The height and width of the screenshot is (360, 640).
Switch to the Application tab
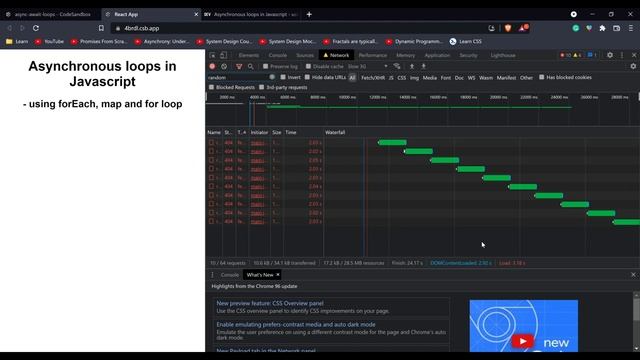click(437, 55)
